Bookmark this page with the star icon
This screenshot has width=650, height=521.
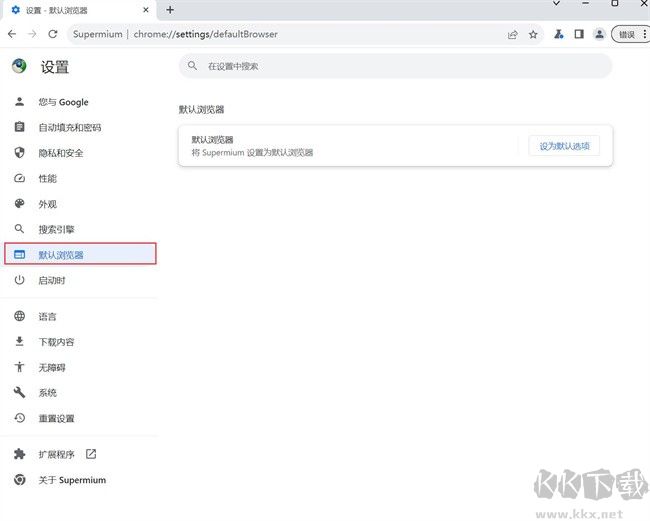tap(533, 34)
